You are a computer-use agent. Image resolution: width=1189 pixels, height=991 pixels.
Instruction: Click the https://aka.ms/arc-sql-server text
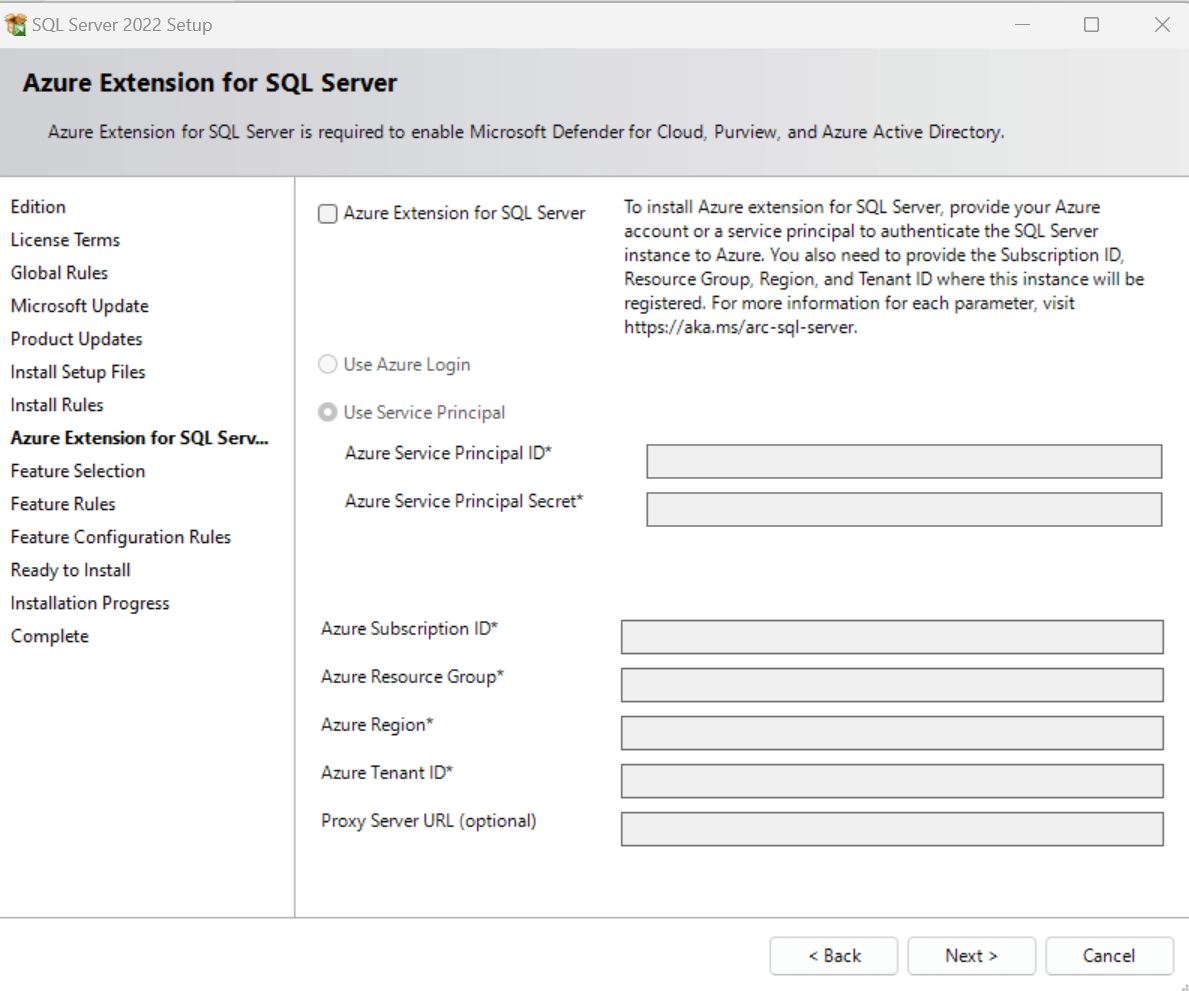tap(740, 328)
